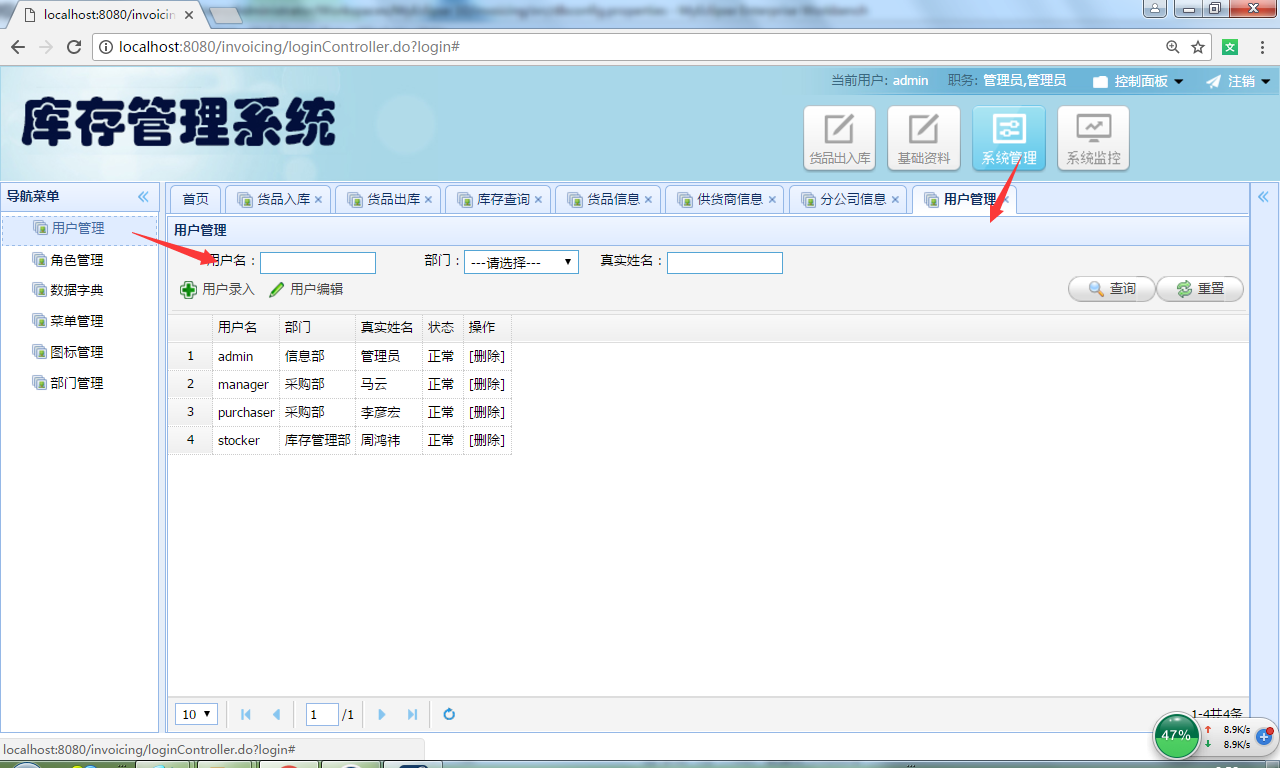Collapse the 导航菜单 sidebar with the « arrow

pos(143,197)
